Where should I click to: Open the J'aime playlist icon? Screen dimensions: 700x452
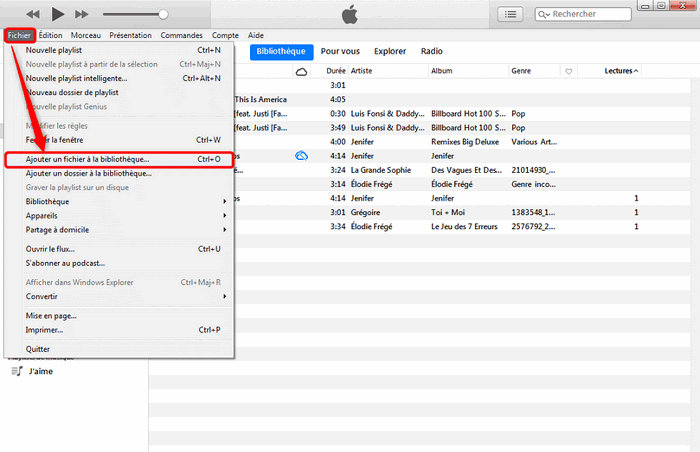(17, 371)
